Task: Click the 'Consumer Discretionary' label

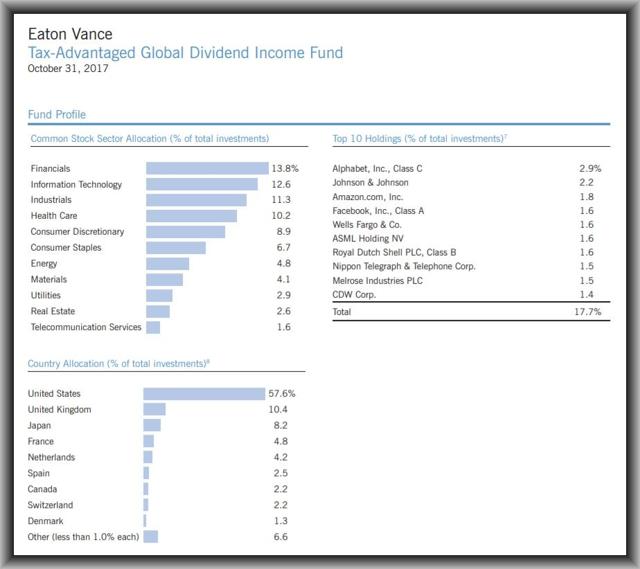Action: (x=77, y=232)
